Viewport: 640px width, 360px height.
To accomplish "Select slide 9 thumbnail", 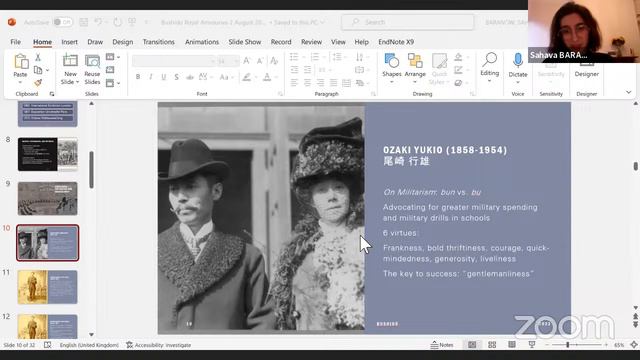I will [x=47, y=198].
